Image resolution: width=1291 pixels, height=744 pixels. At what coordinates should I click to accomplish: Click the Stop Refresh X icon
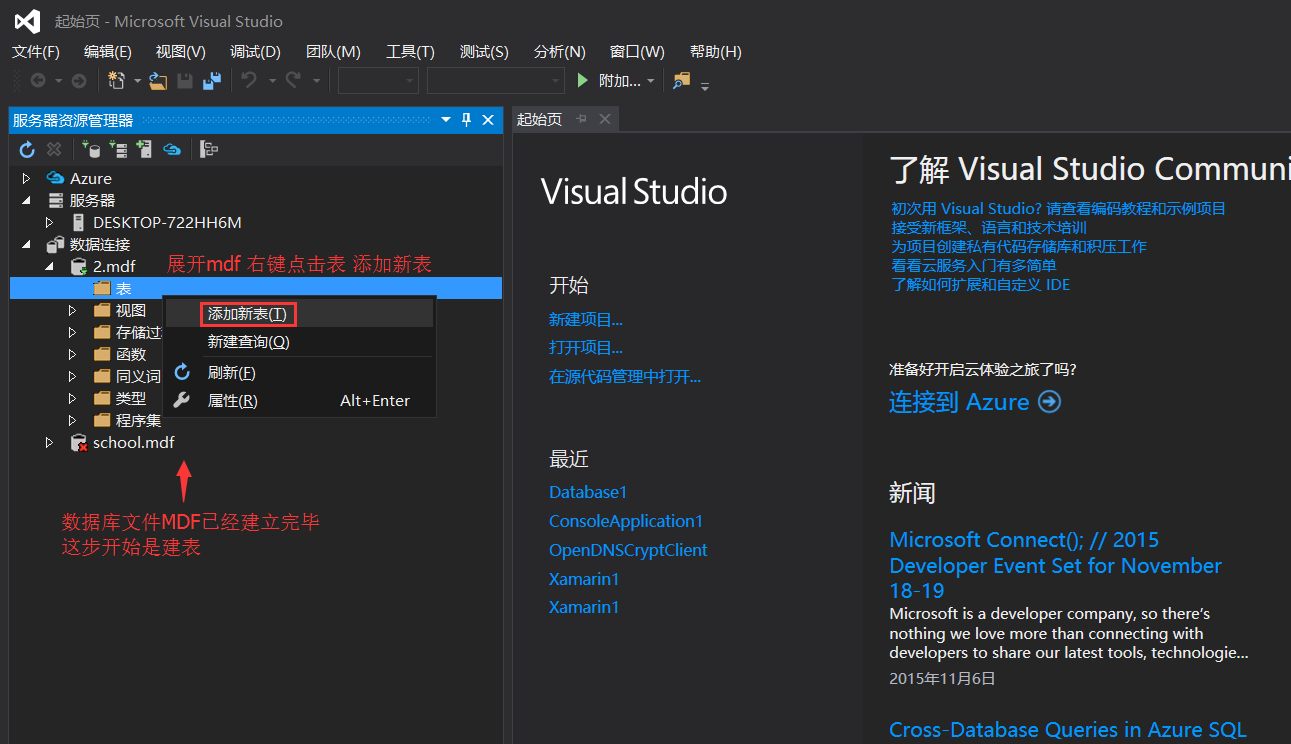click(54, 149)
